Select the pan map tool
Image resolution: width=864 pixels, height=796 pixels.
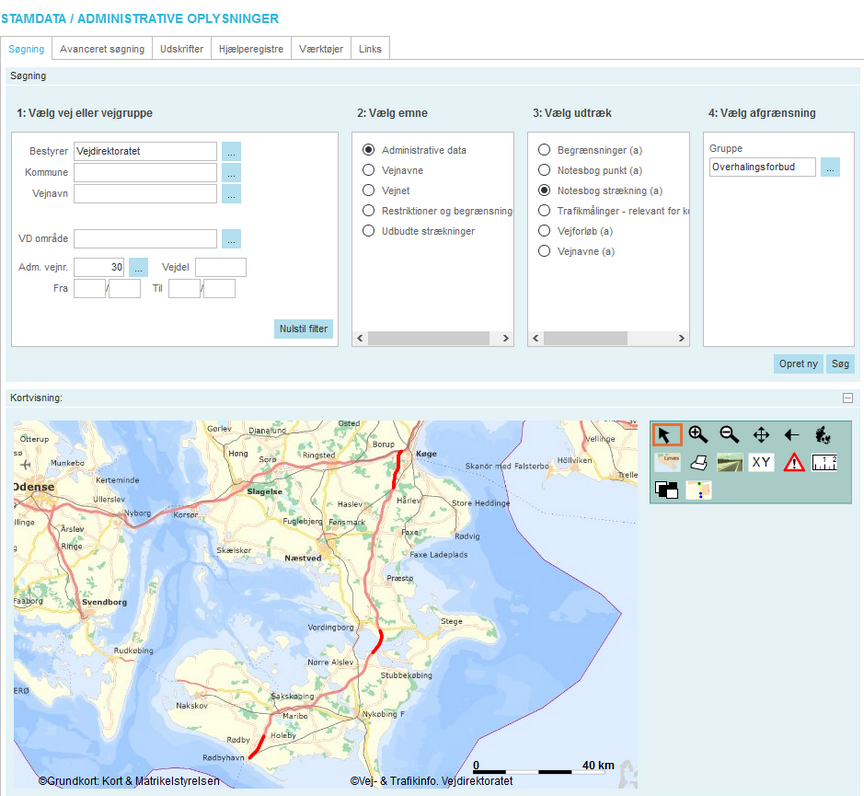tap(761, 435)
